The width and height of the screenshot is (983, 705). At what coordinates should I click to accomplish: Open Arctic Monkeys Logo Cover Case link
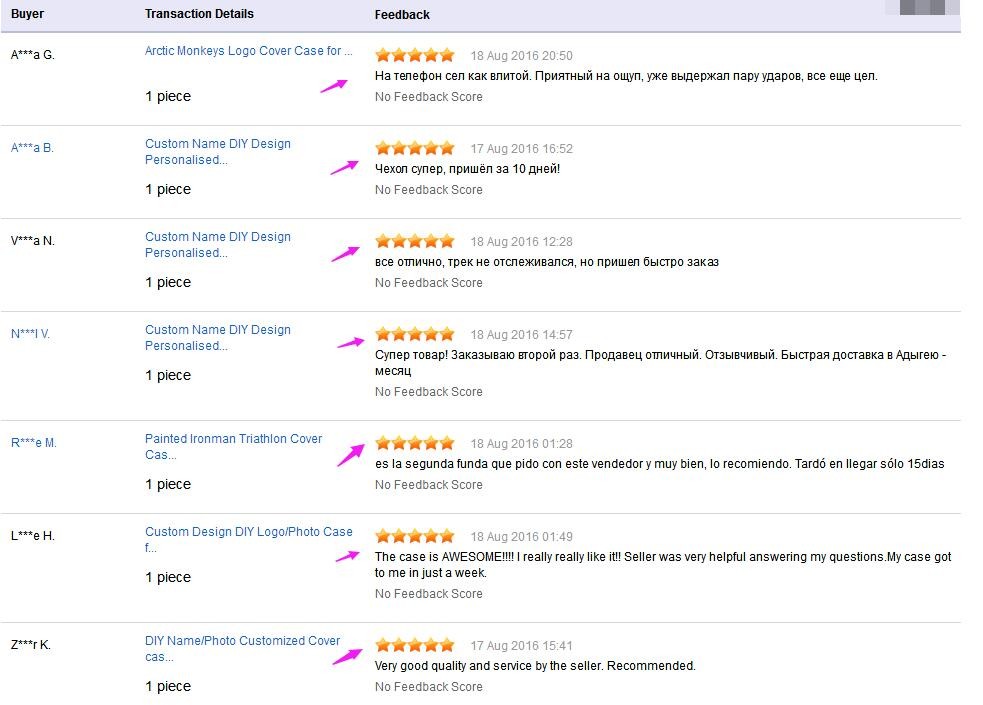coord(248,51)
